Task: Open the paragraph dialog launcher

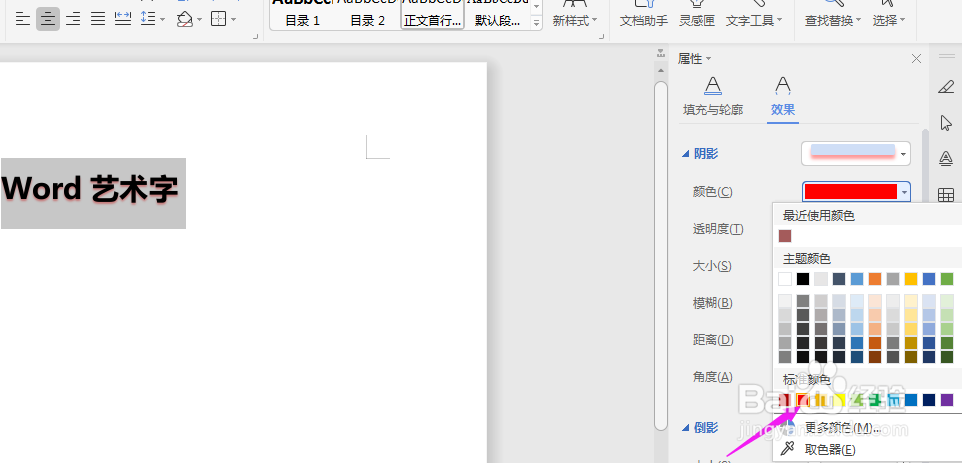Action: click(255, 37)
